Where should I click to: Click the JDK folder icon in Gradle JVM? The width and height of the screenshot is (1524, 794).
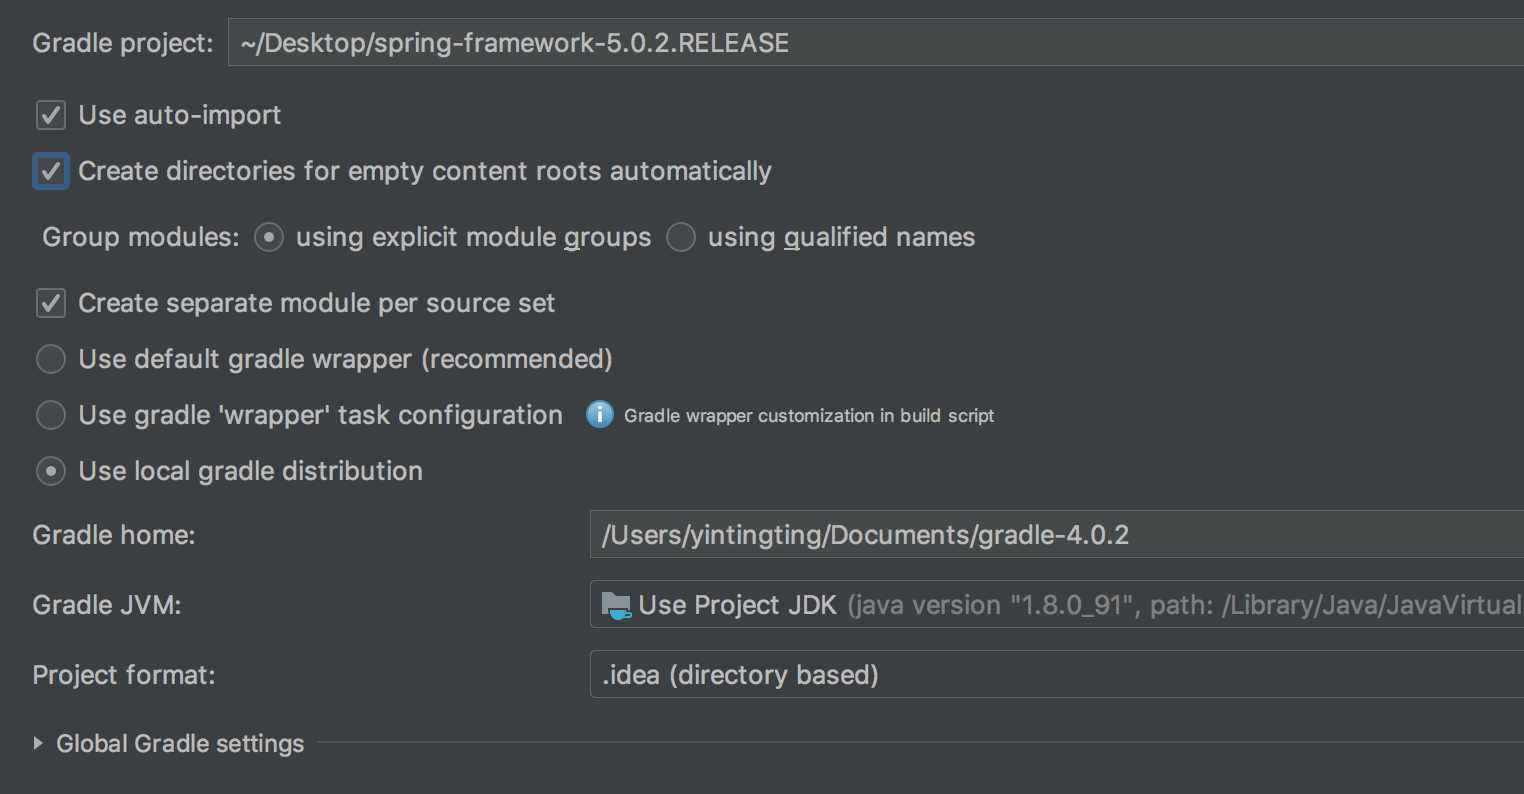click(x=616, y=605)
